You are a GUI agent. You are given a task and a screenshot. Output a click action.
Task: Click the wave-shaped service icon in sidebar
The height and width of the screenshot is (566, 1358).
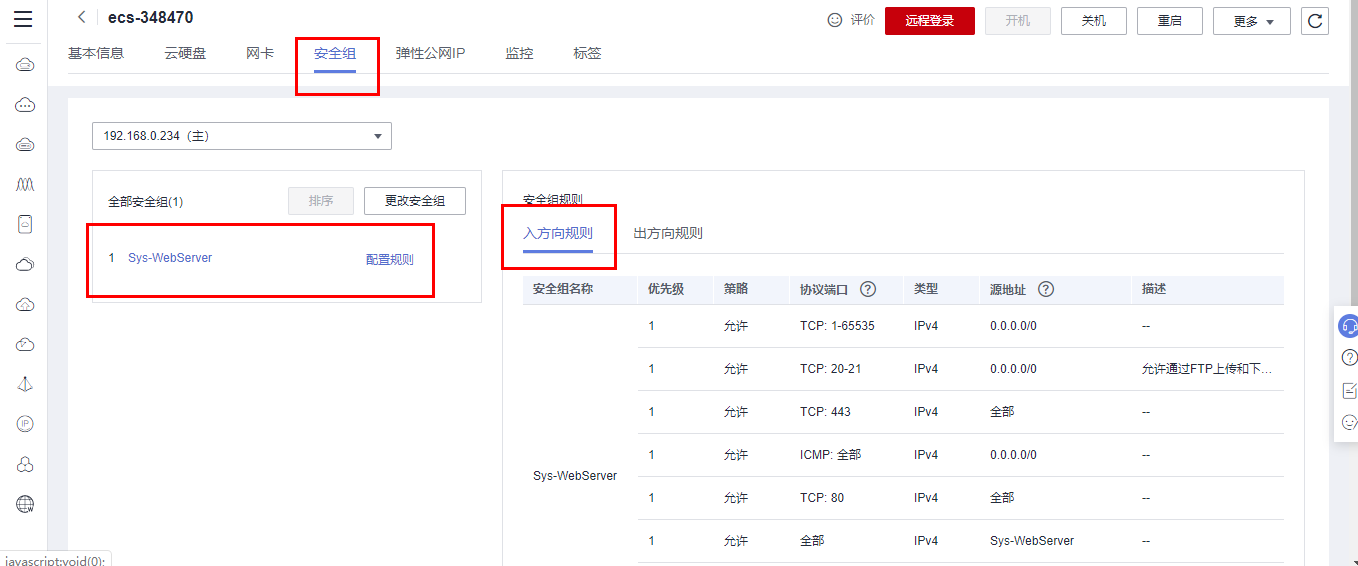pos(26,185)
